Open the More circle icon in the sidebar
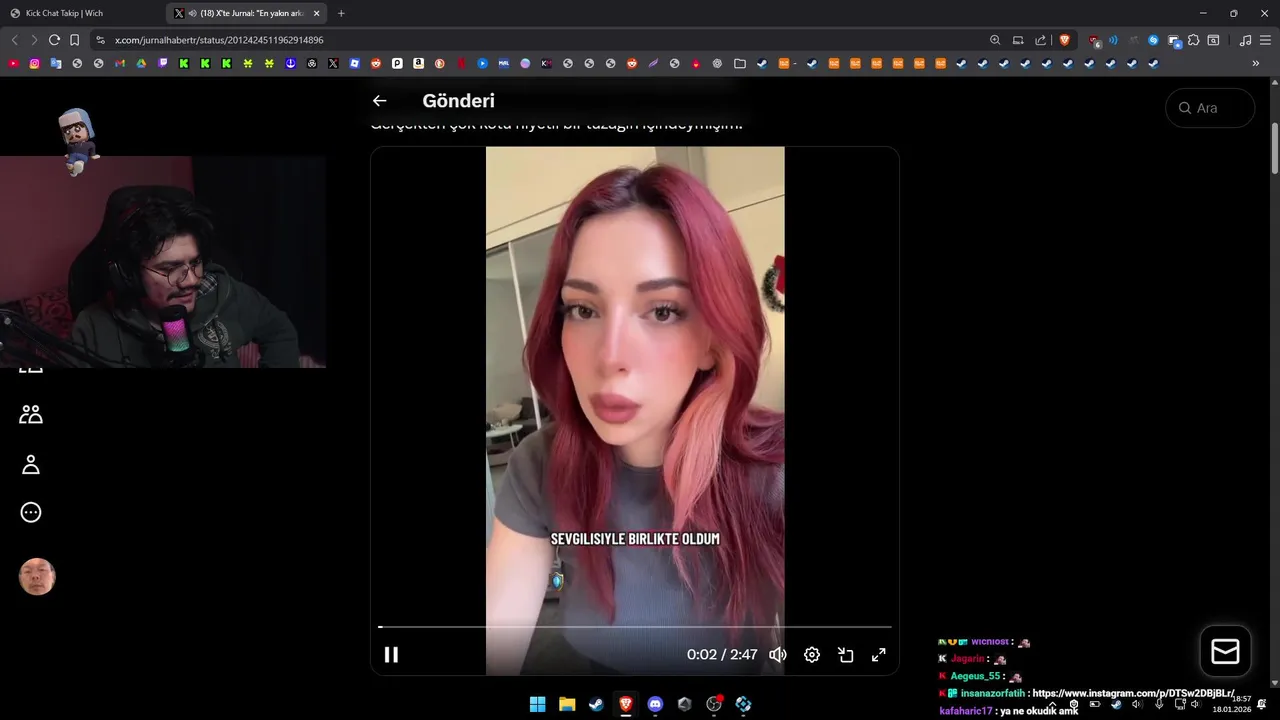 [x=31, y=513]
